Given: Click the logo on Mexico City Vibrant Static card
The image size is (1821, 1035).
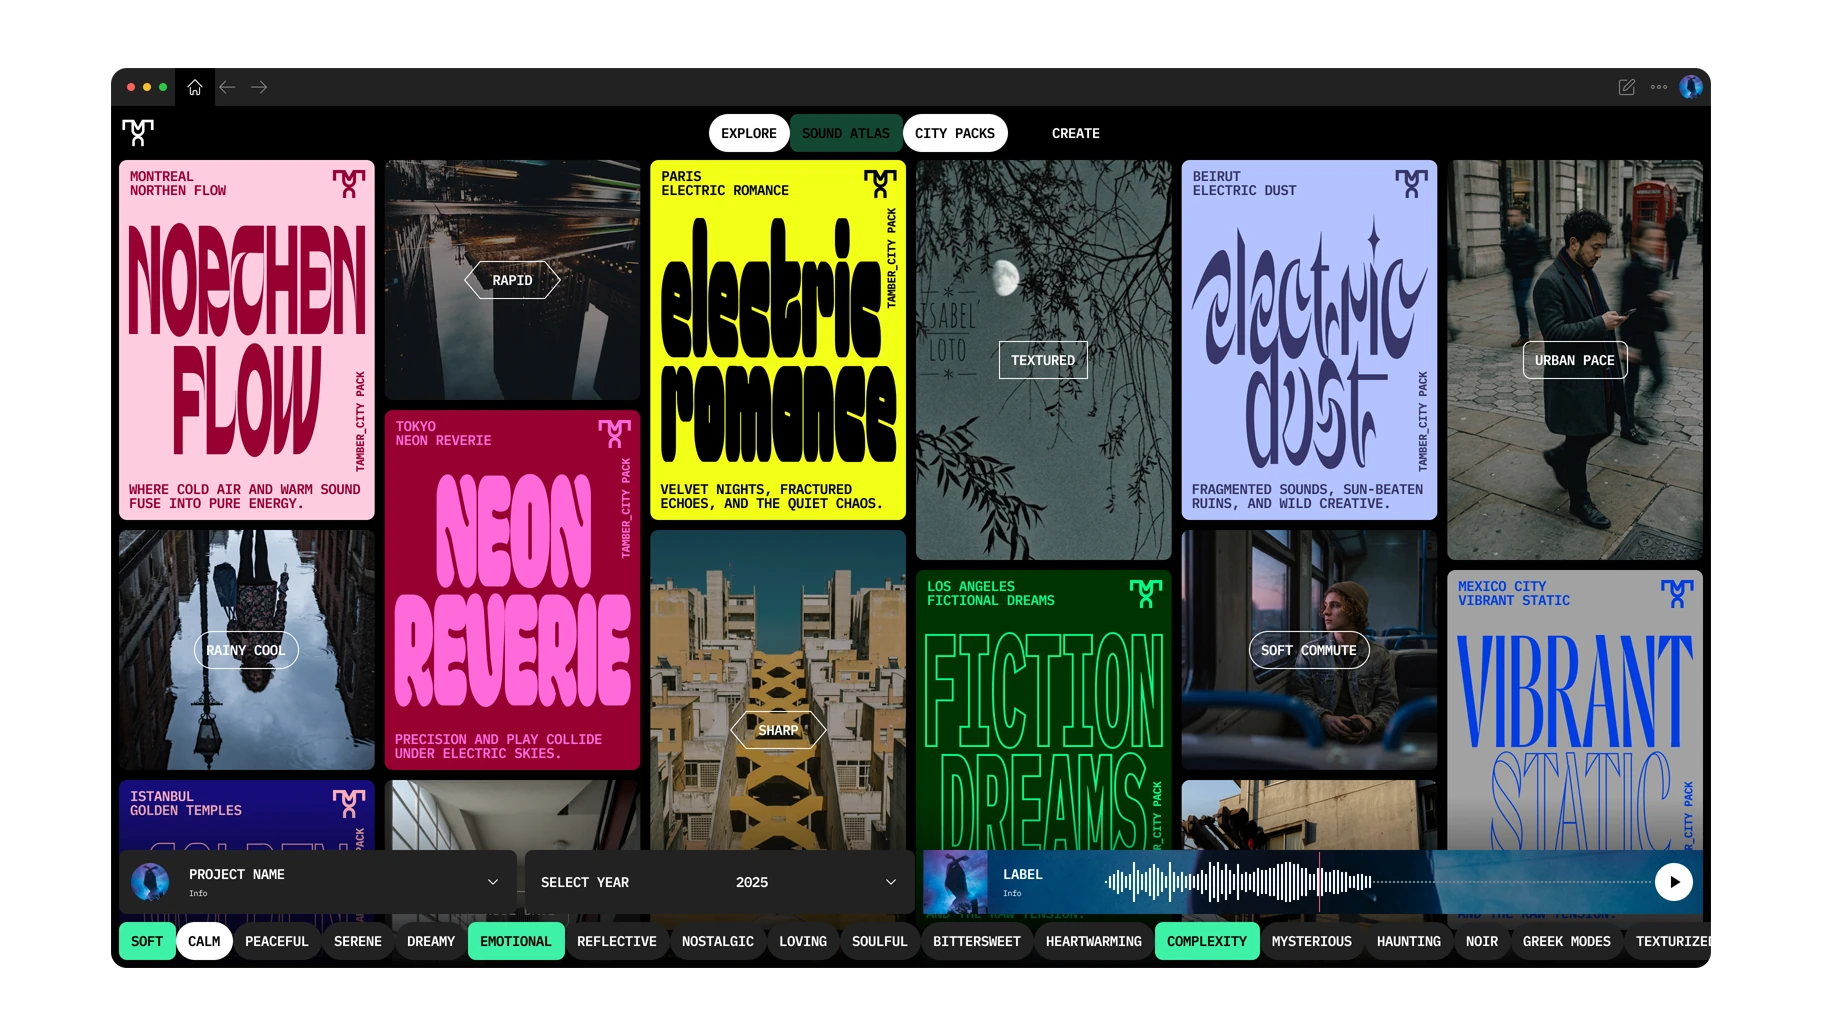Looking at the screenshot, I should [1677, 593].
